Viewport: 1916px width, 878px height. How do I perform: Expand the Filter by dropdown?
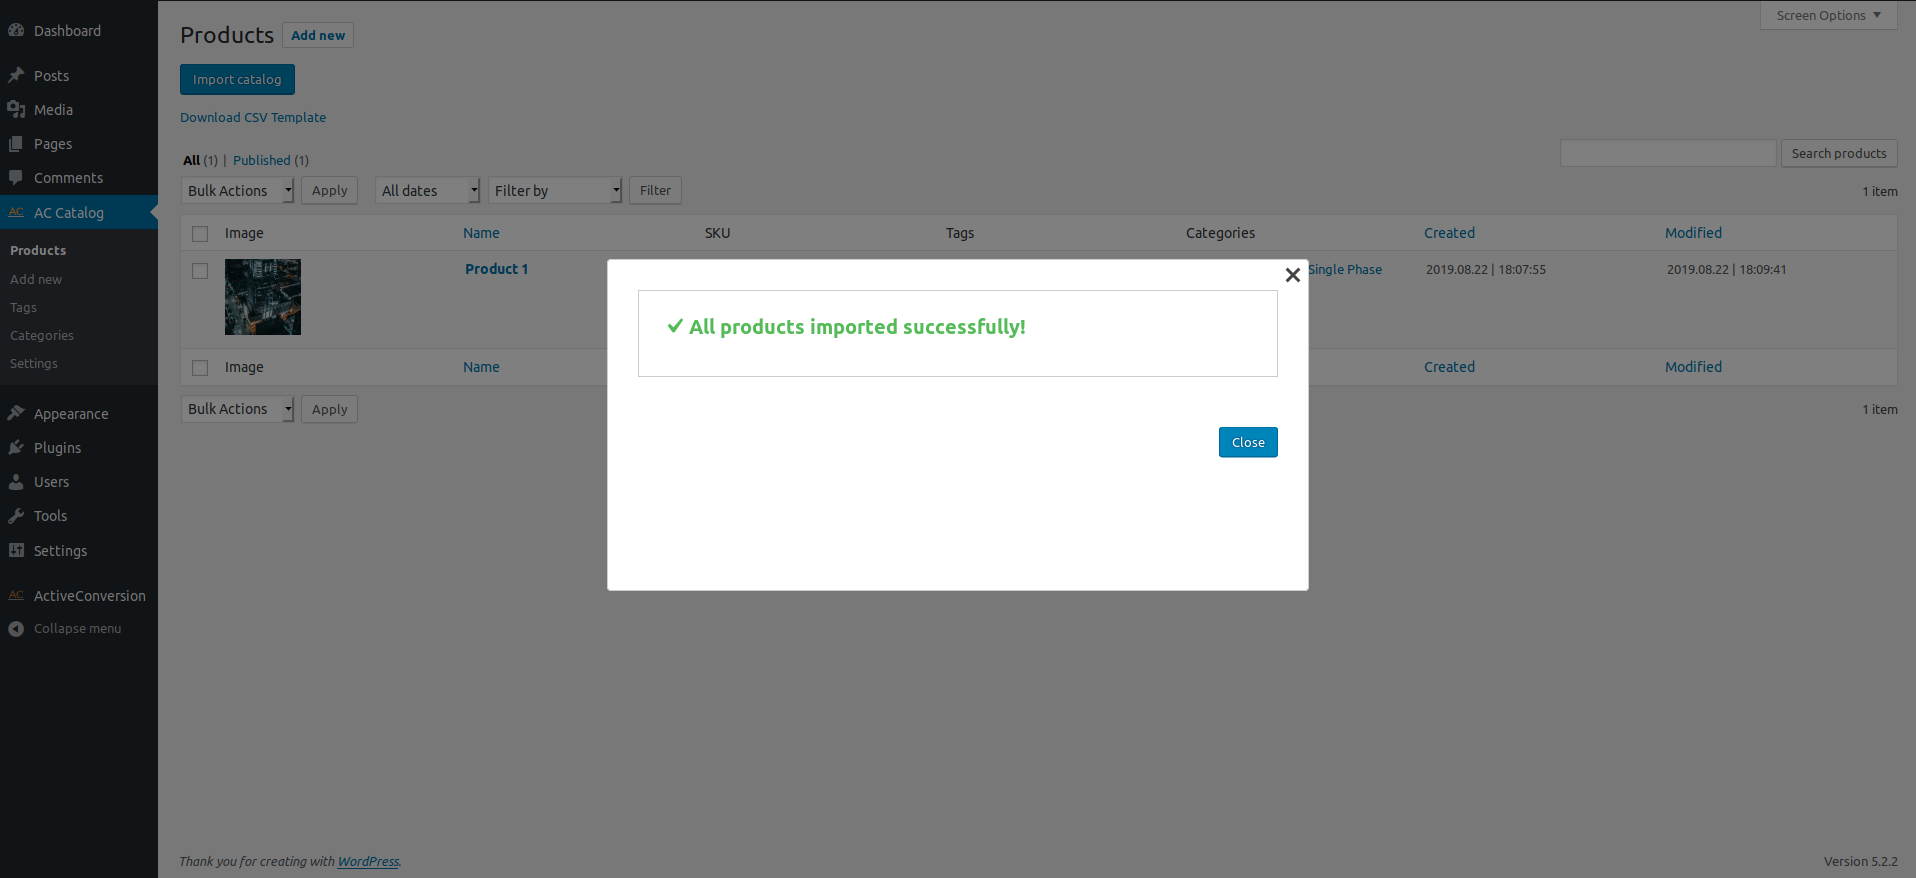click(555, 190)
